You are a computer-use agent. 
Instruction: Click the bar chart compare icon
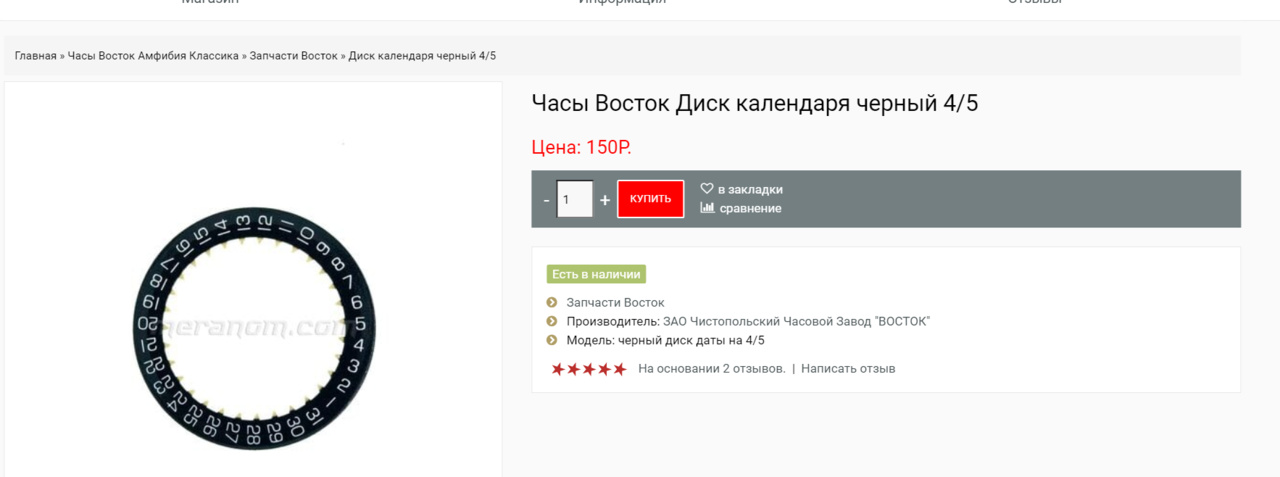707,208
